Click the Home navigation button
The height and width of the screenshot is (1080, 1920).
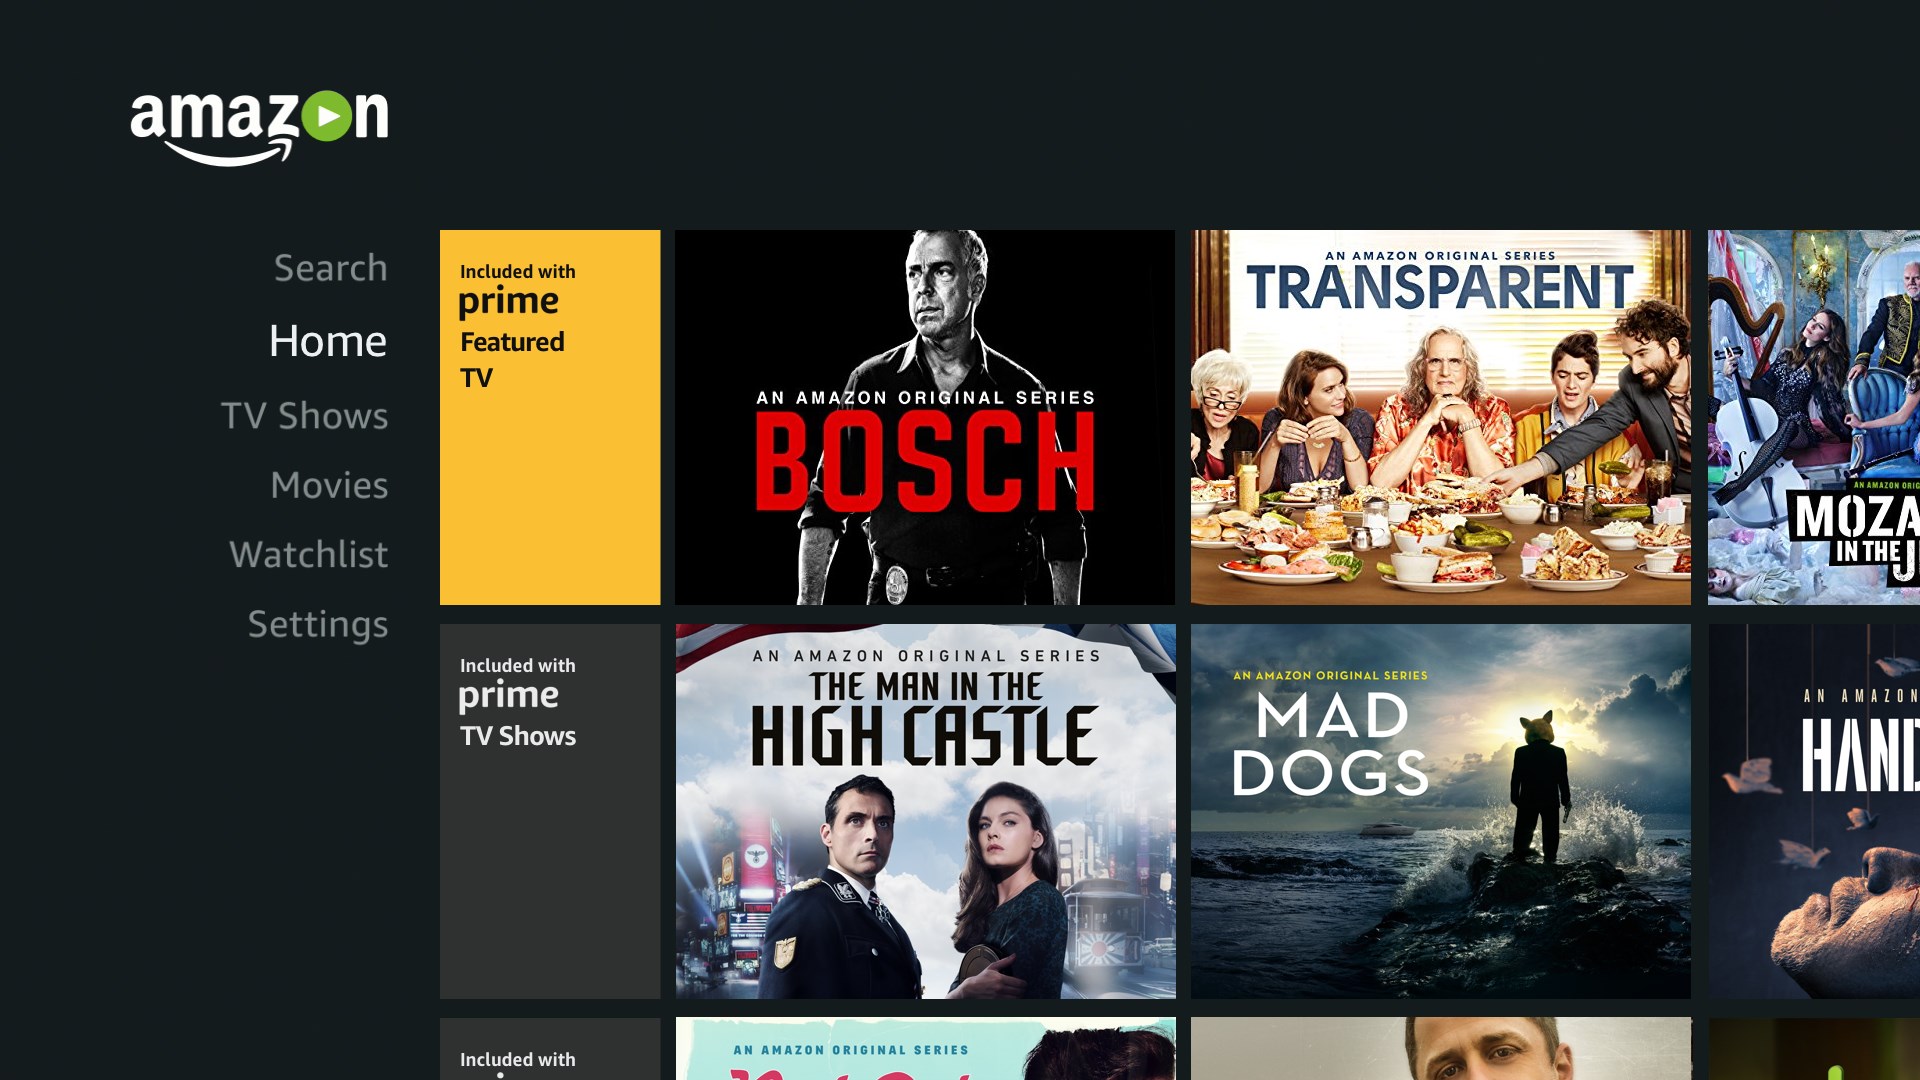pyautogui.click(x=327, y=342)
